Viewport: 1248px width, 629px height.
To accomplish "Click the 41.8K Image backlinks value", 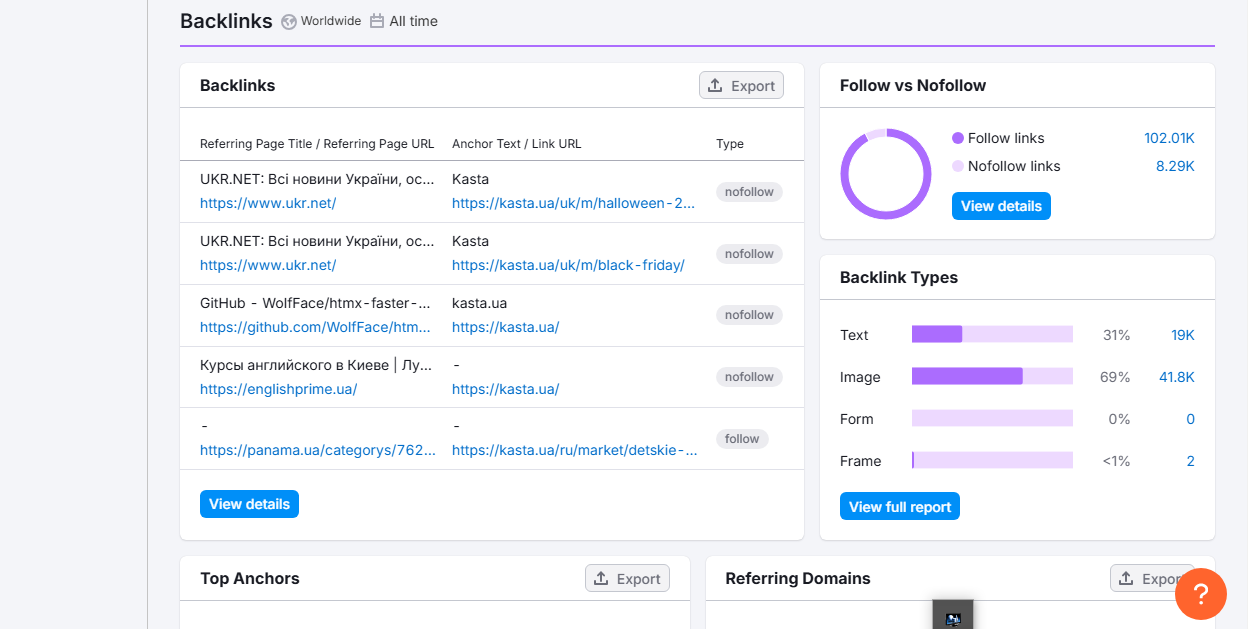I will tap(1177, 377).
